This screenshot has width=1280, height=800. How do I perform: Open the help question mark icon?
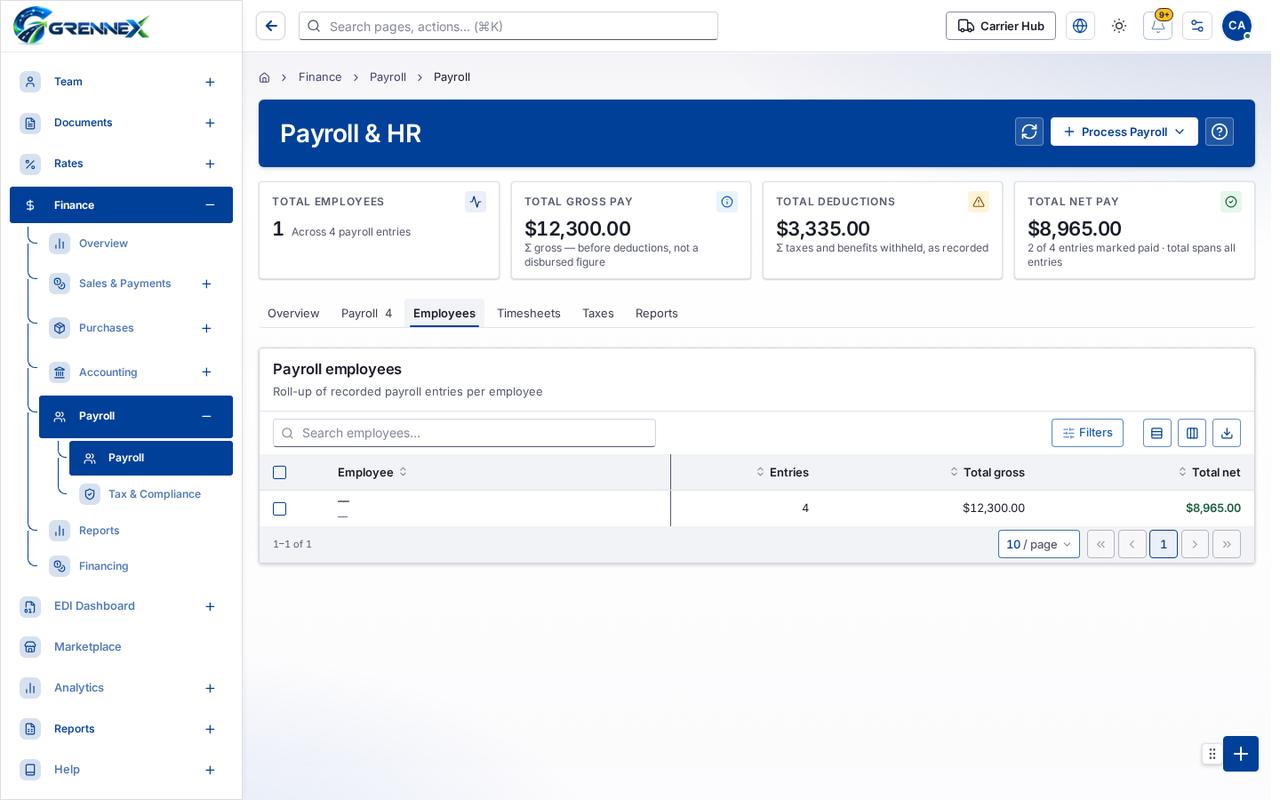(1220, 132)
